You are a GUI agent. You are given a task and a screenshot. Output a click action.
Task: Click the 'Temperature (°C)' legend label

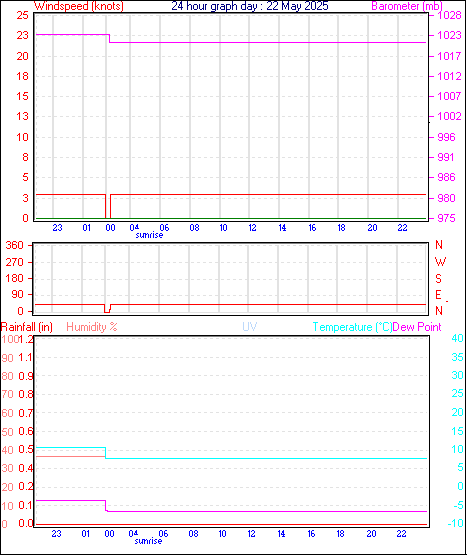point(352,327)
